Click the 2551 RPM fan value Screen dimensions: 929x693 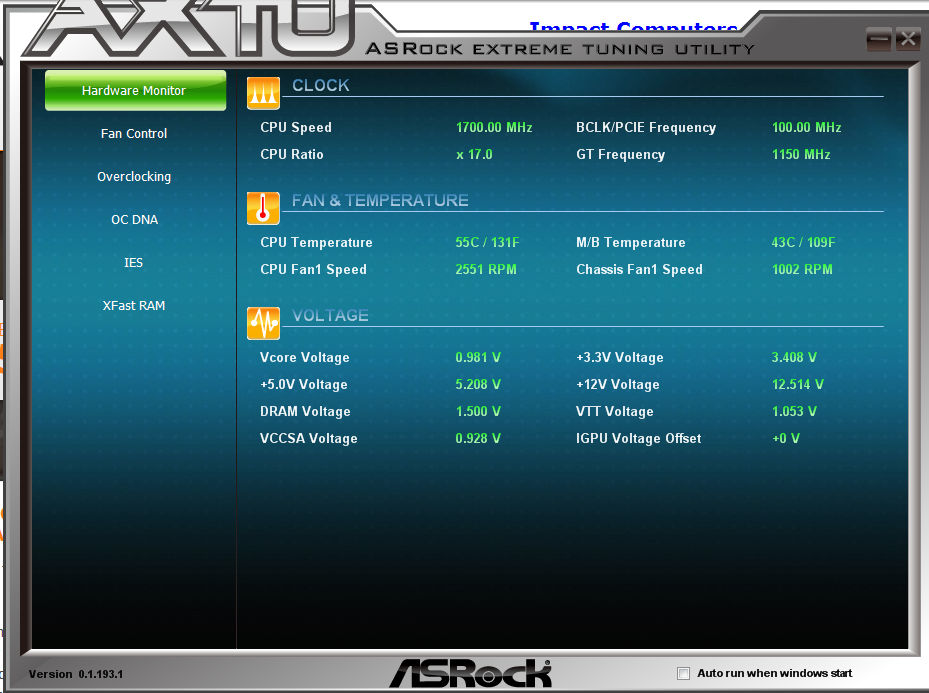tap(486, 270)
